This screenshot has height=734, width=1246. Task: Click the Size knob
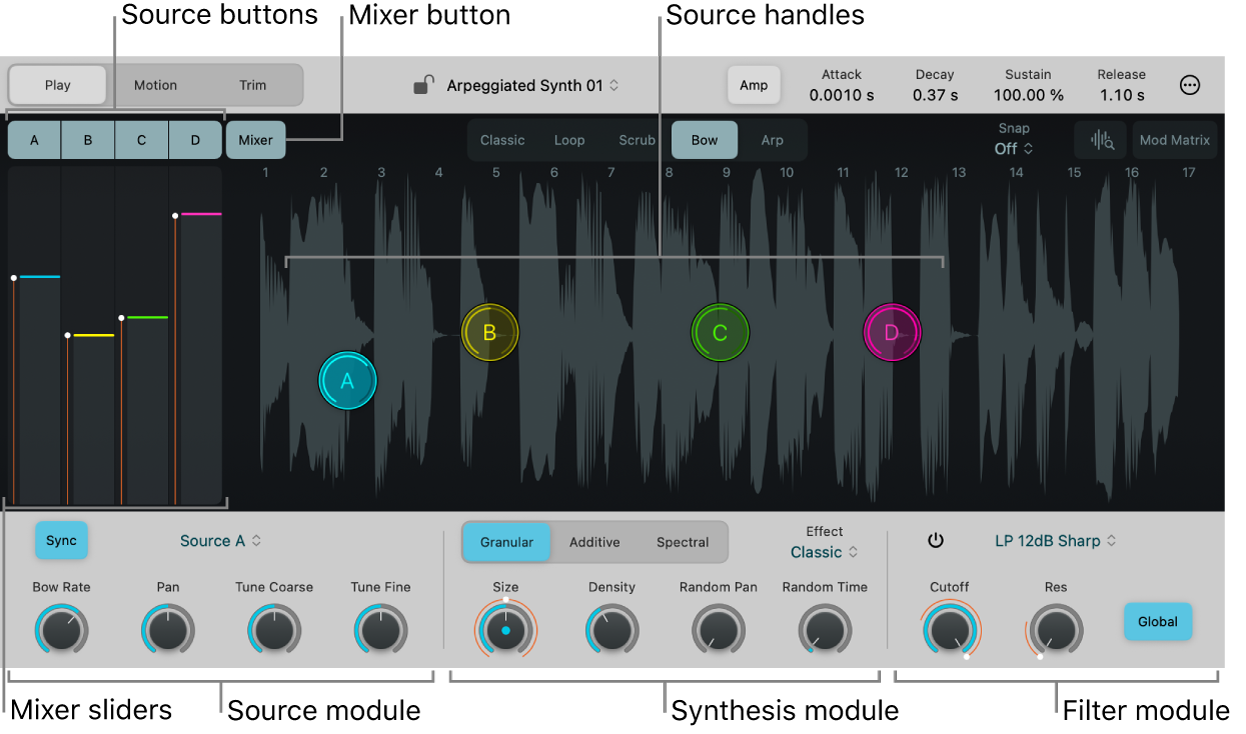(x=506, y=631)
